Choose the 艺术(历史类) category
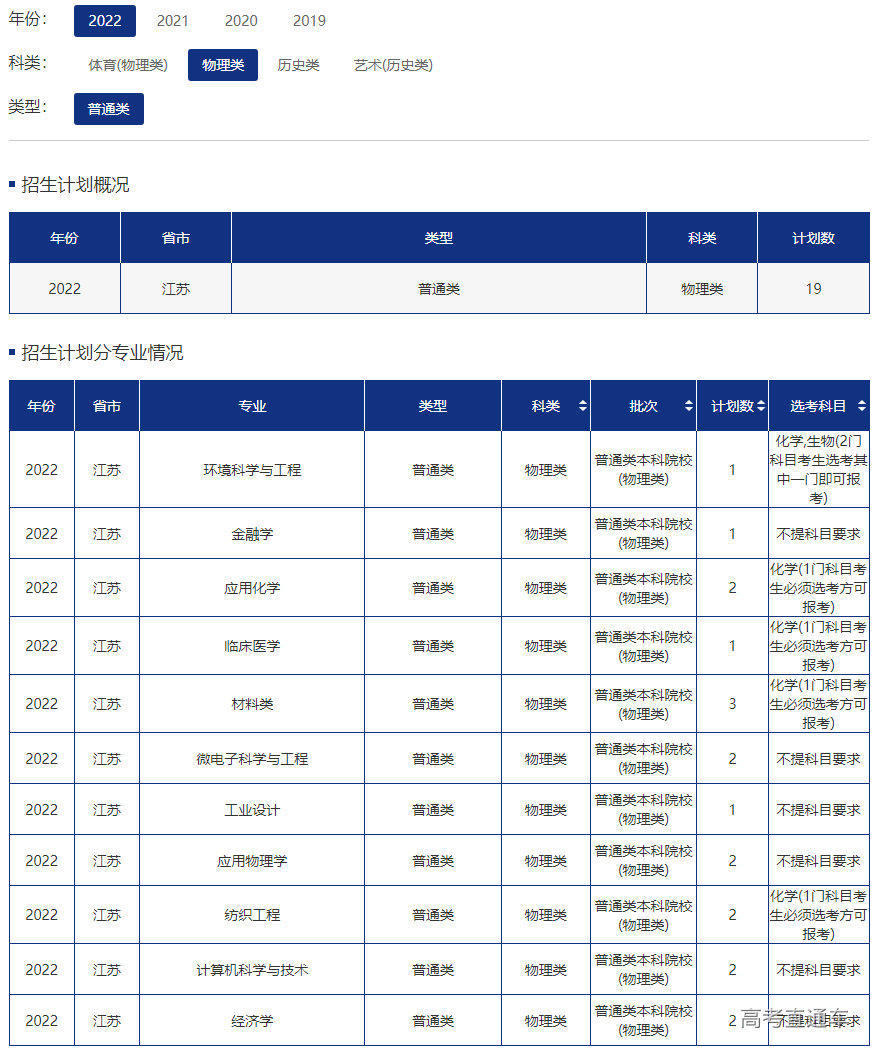The height and width of the screenshot is (1058, 878). [x=393, y=65]
